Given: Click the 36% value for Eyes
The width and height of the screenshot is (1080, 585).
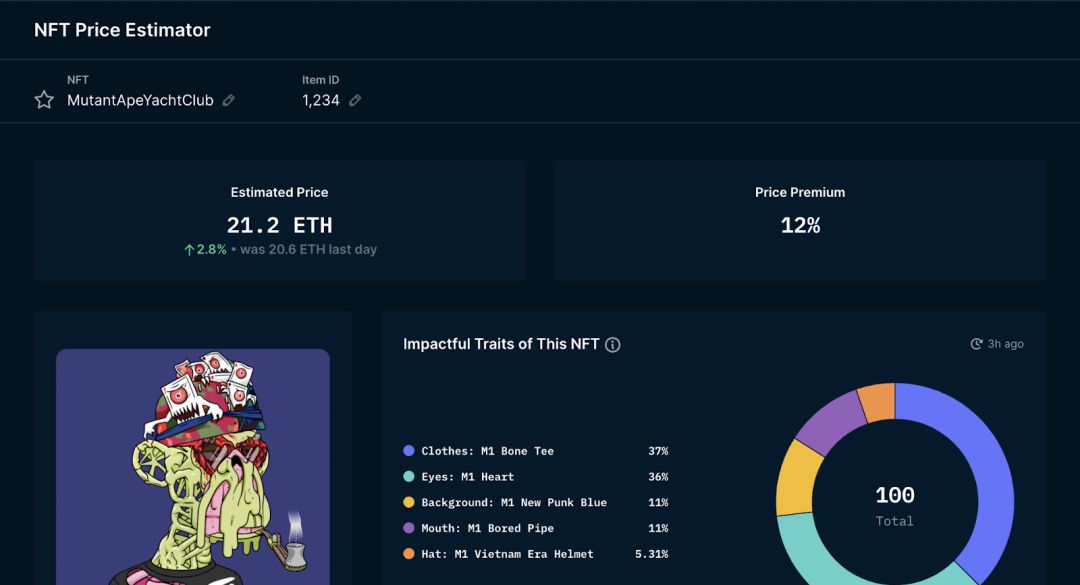Looking at the screenshot, I should 658,476.
